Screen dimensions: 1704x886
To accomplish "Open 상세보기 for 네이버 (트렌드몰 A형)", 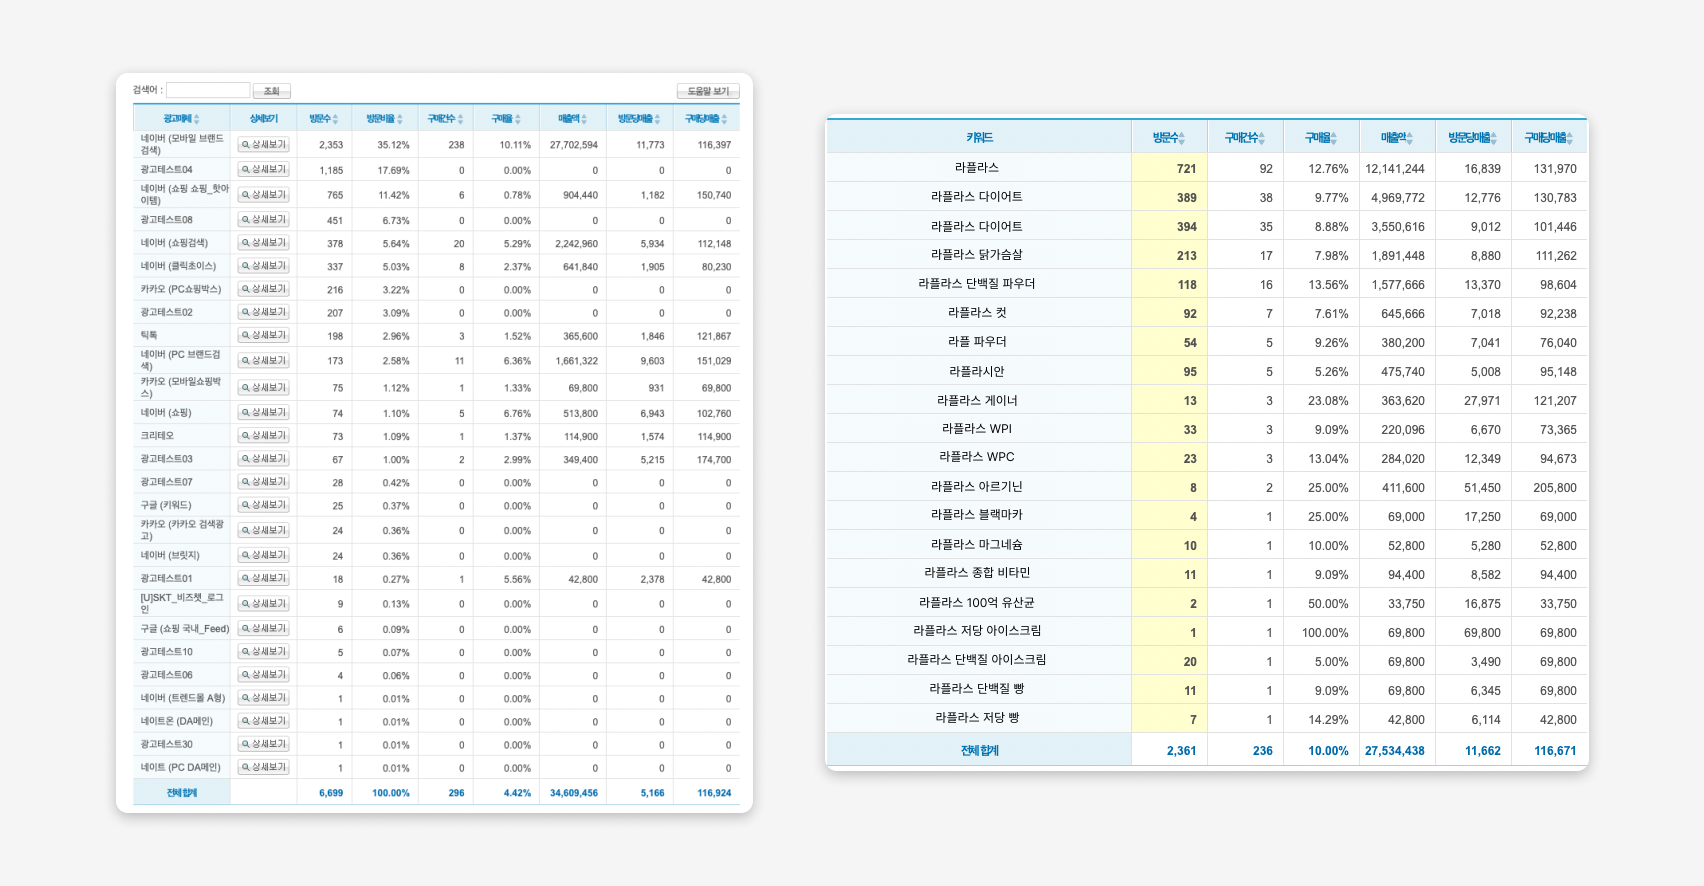I will click(x=263, y=698).
